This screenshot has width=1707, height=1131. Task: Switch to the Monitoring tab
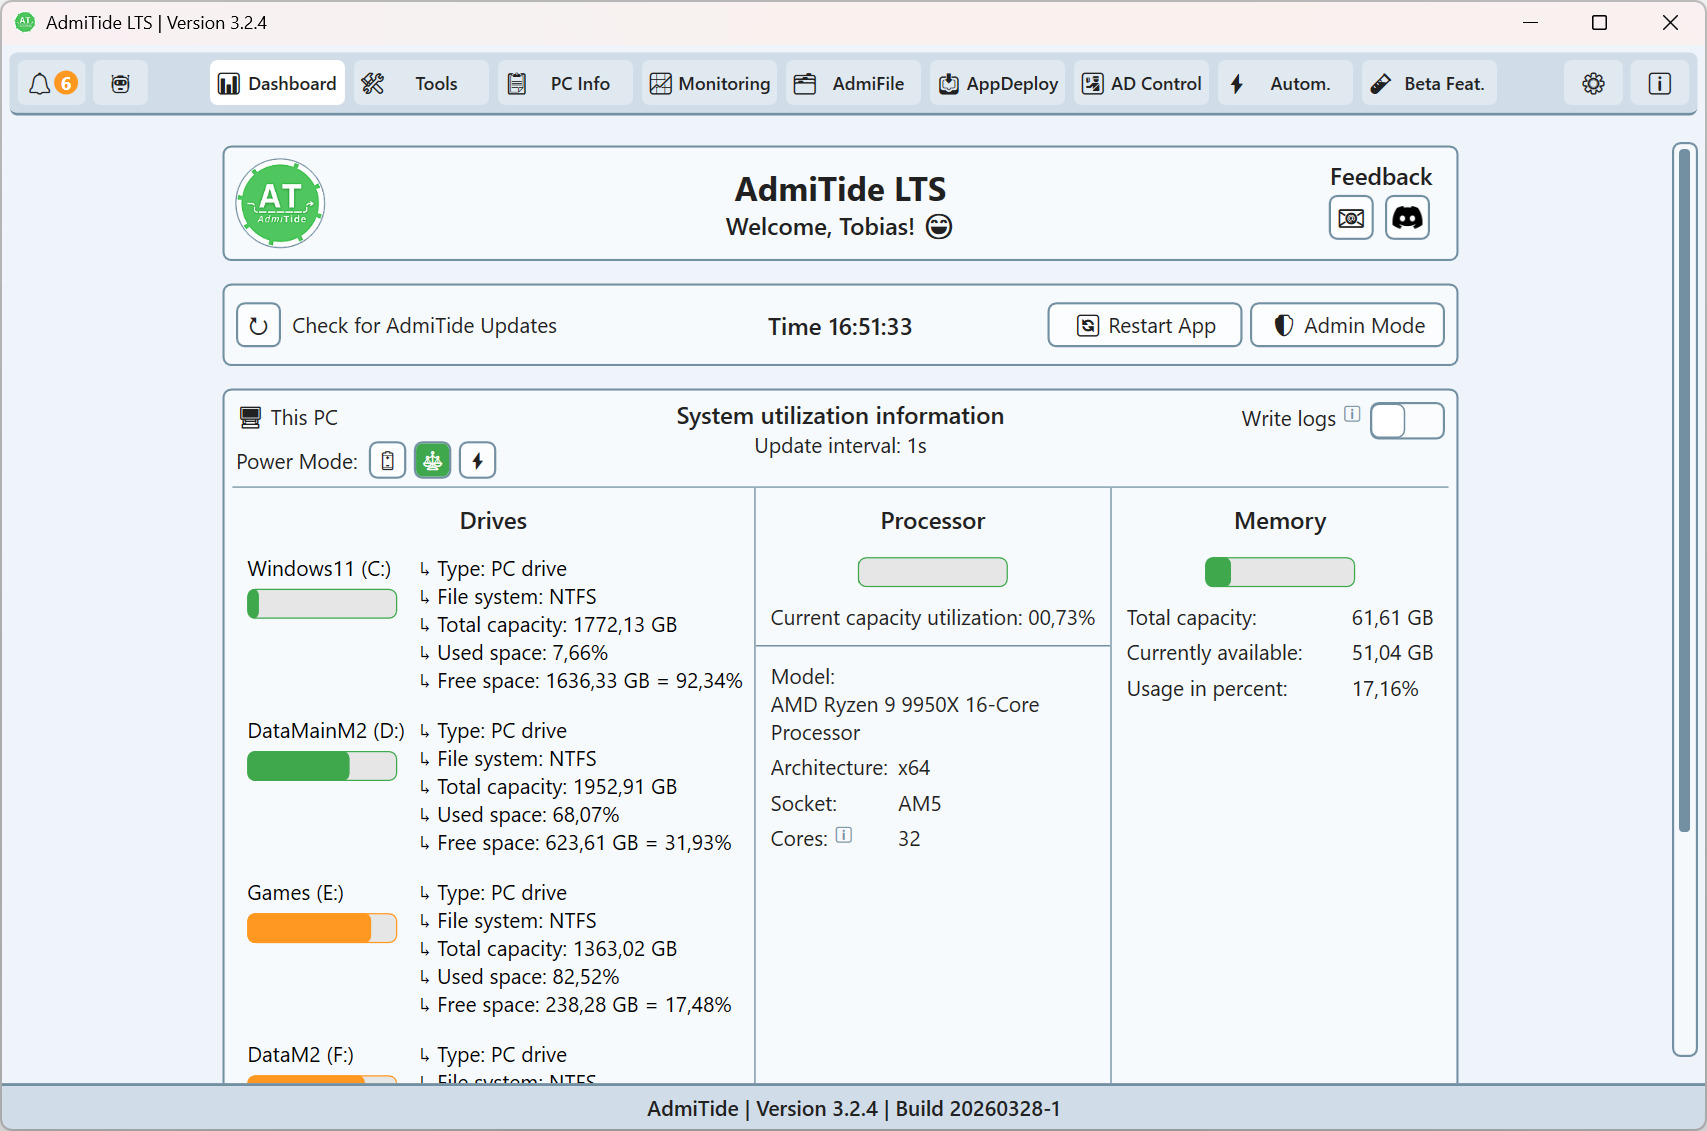click(x=710, y=83)
